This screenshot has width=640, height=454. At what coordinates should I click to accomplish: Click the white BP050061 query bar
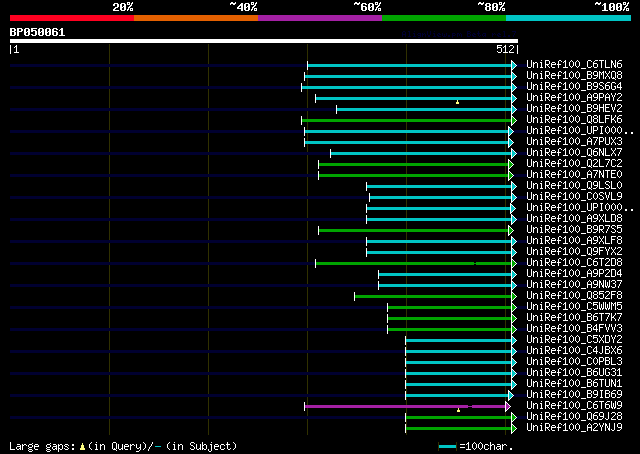coord(264,41)
